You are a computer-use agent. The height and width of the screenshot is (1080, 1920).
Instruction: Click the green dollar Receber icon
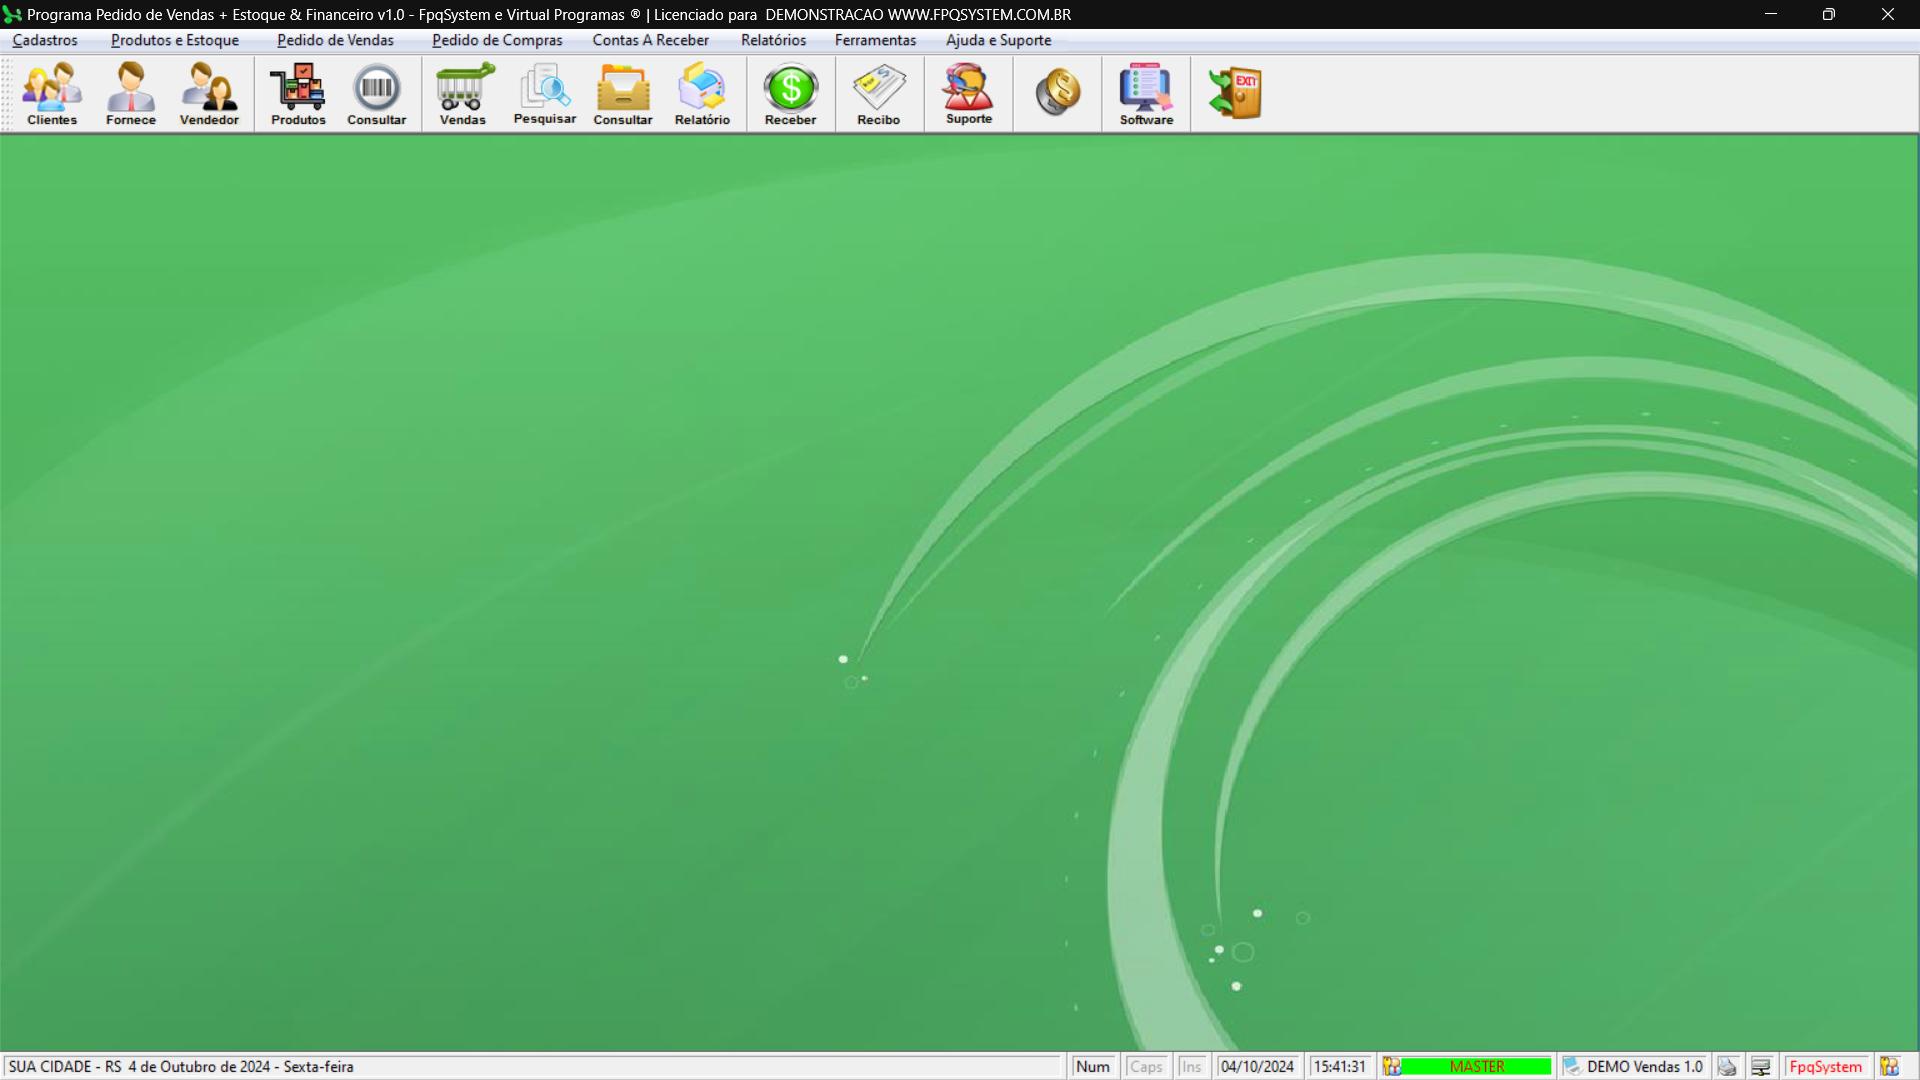click(x=790, y=94)
